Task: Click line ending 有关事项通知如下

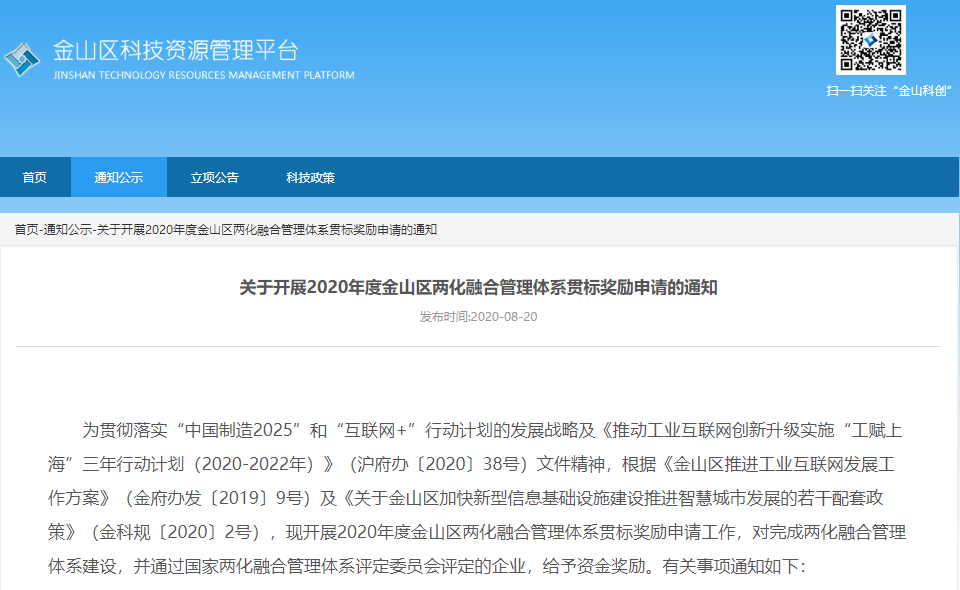Action: point(427,566)
